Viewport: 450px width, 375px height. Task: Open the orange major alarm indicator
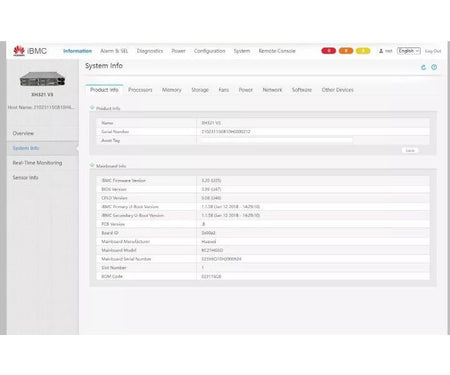346,51
